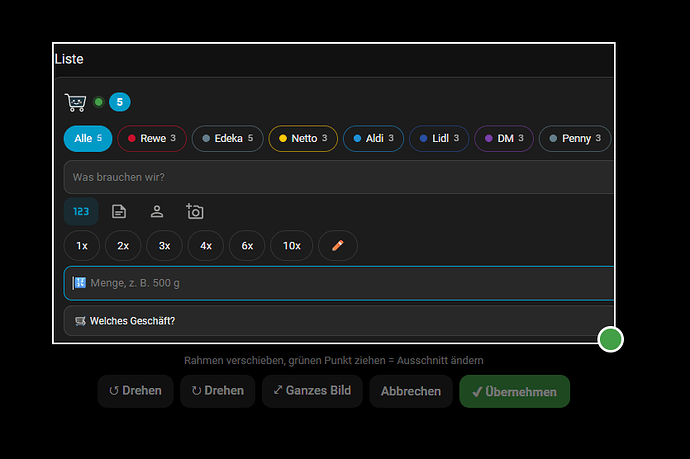Filter list by Rewe
The height and width of the screenshot is (459, 690).
pyautogui.click(x=152, y=138)
